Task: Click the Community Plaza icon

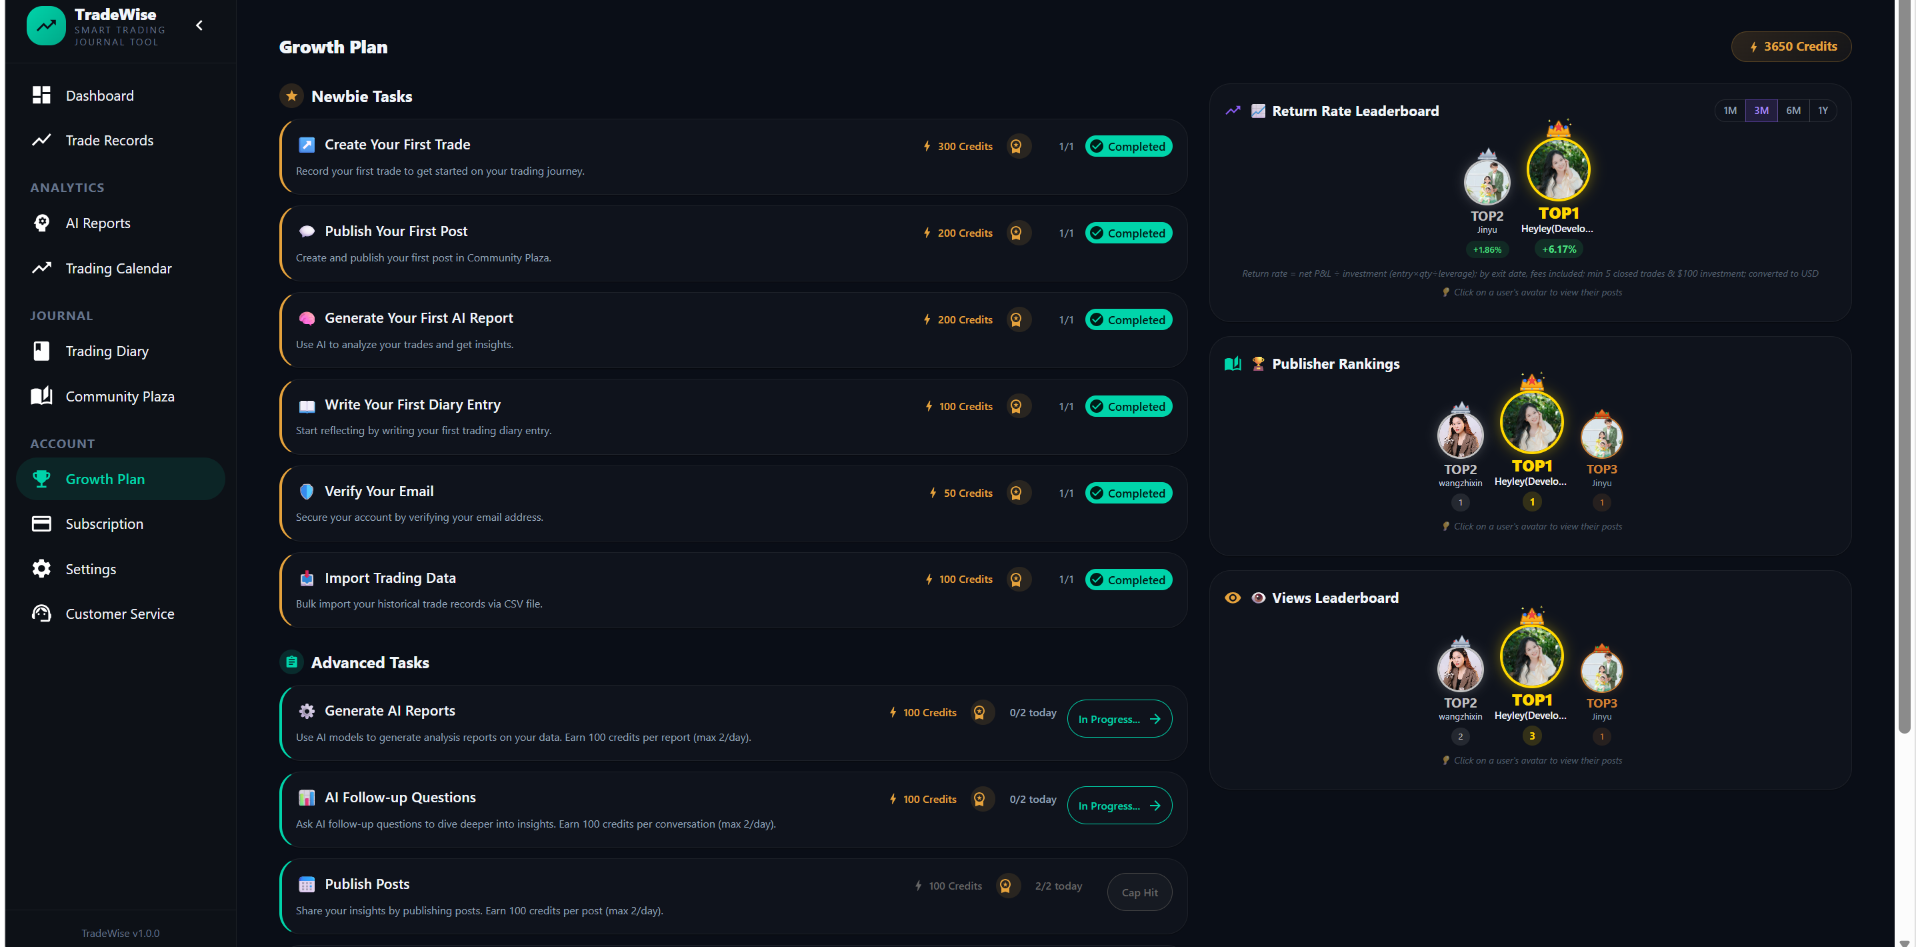Action: tap(41, 396)
